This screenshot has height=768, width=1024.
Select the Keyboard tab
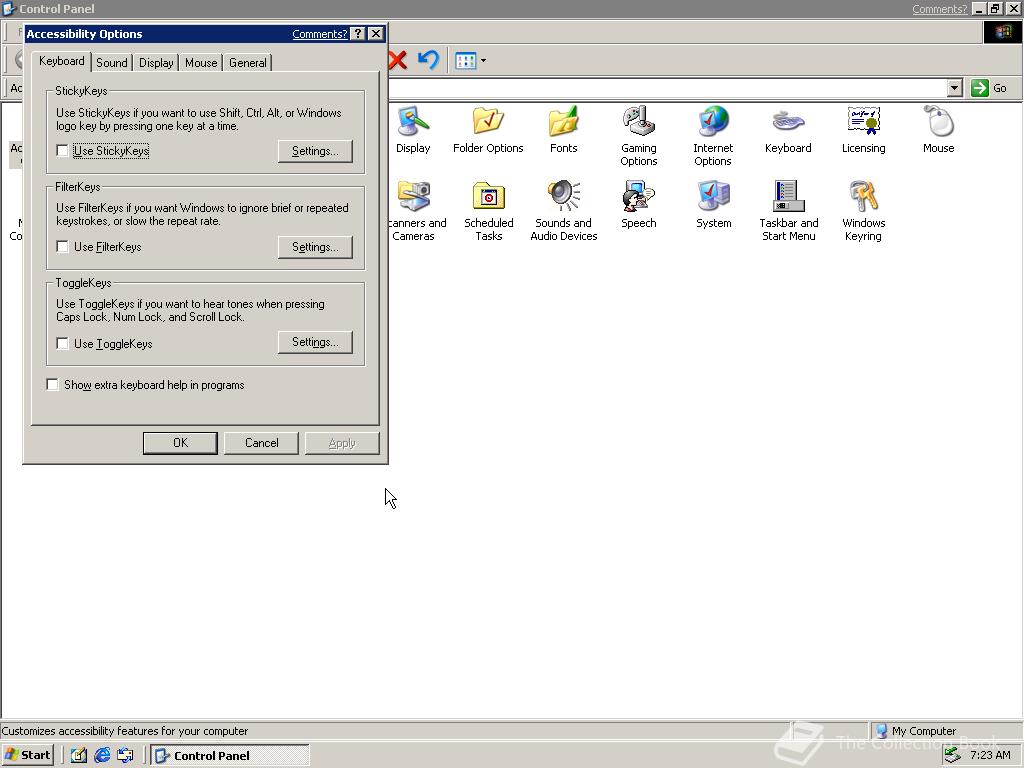coord(61,61)
